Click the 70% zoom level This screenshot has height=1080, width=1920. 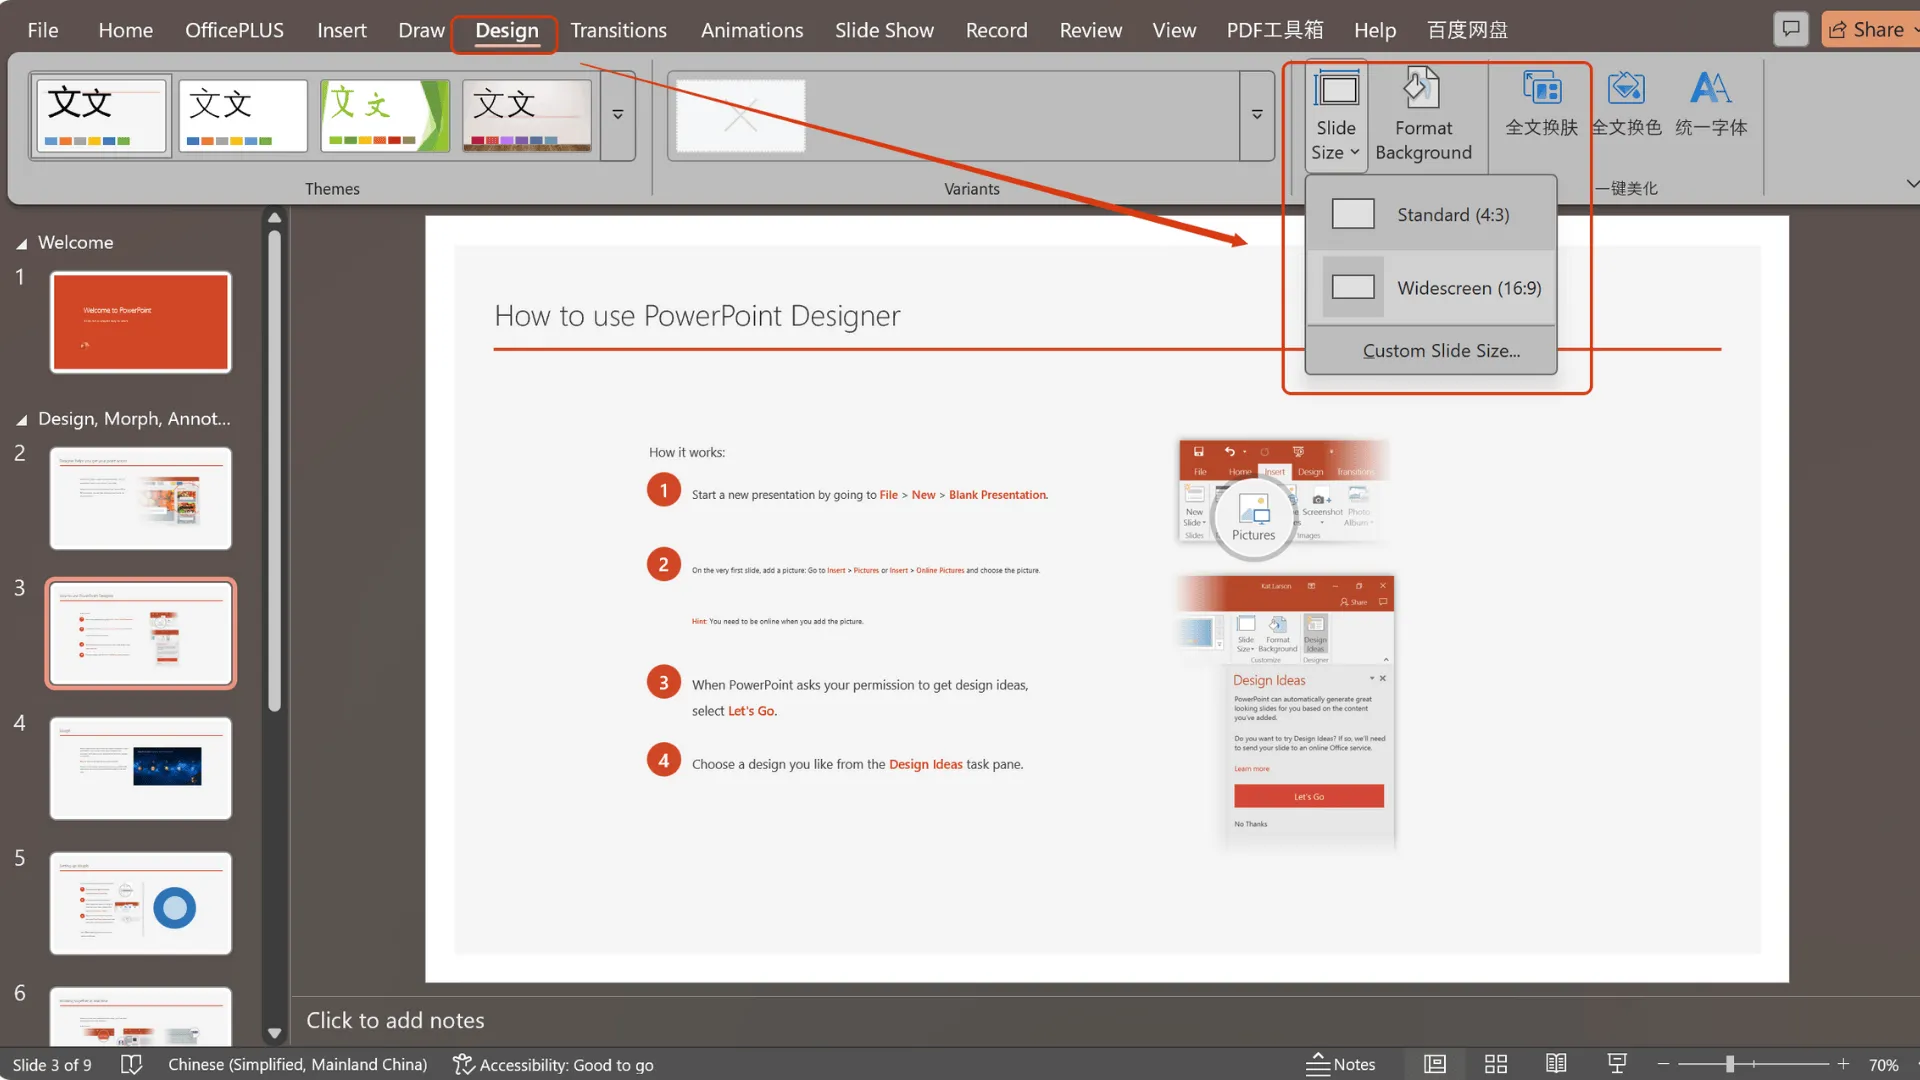point(1884,1065)
